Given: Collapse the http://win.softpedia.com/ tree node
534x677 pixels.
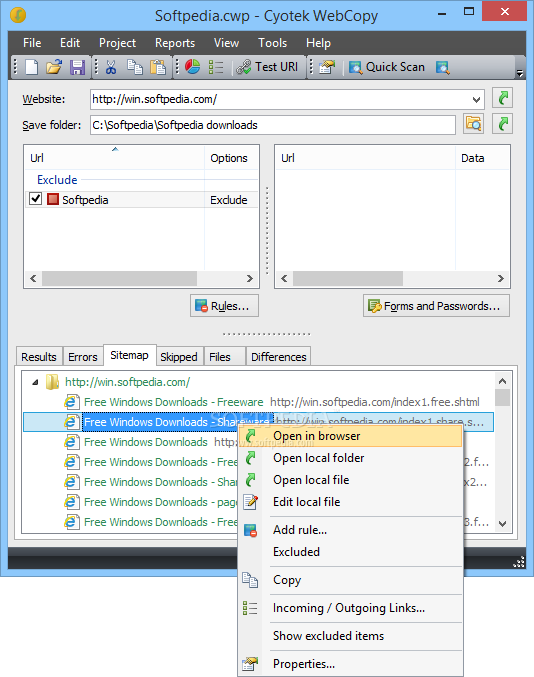Looking at the screenshot, I should (35, 382).
